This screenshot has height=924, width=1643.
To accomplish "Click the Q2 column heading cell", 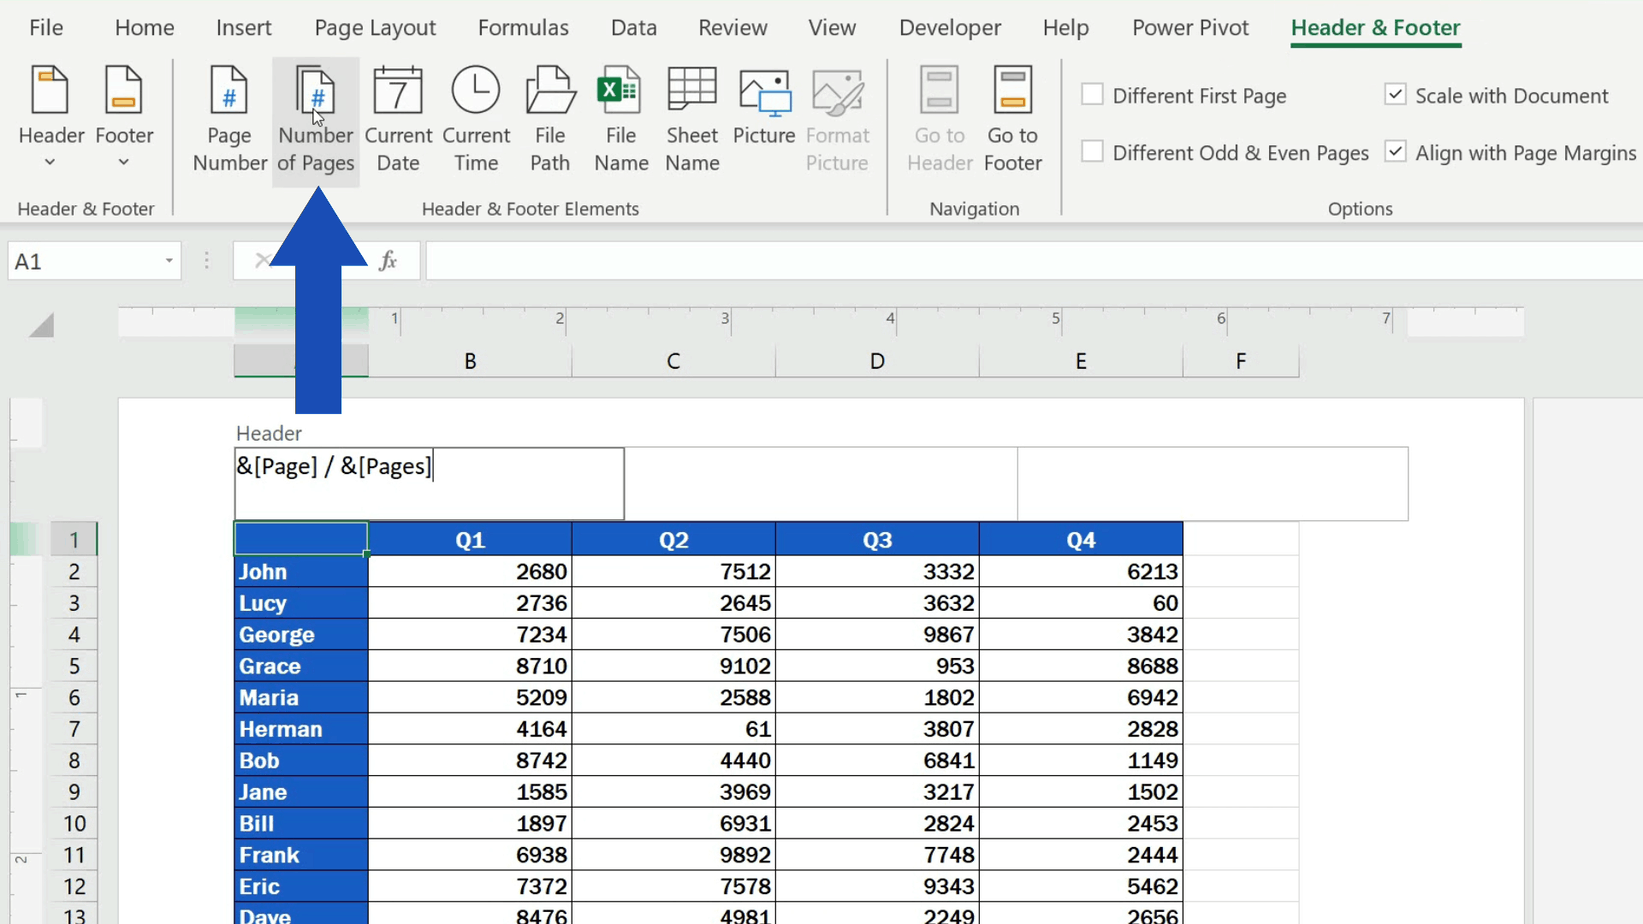I will pyautogui.click(x=674, y=540).
